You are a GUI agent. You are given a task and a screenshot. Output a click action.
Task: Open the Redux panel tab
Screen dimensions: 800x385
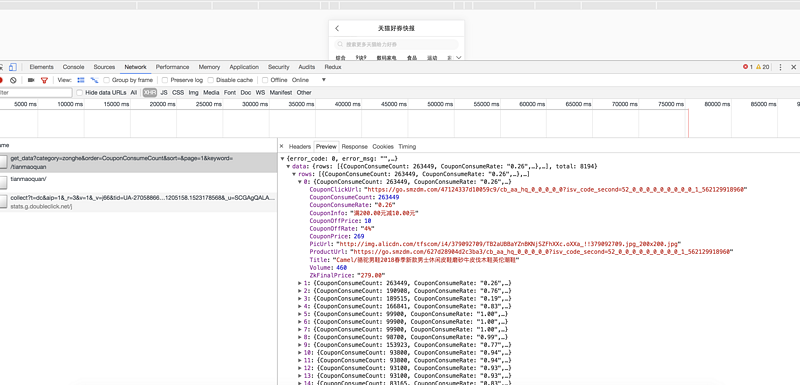coord(333,67)
